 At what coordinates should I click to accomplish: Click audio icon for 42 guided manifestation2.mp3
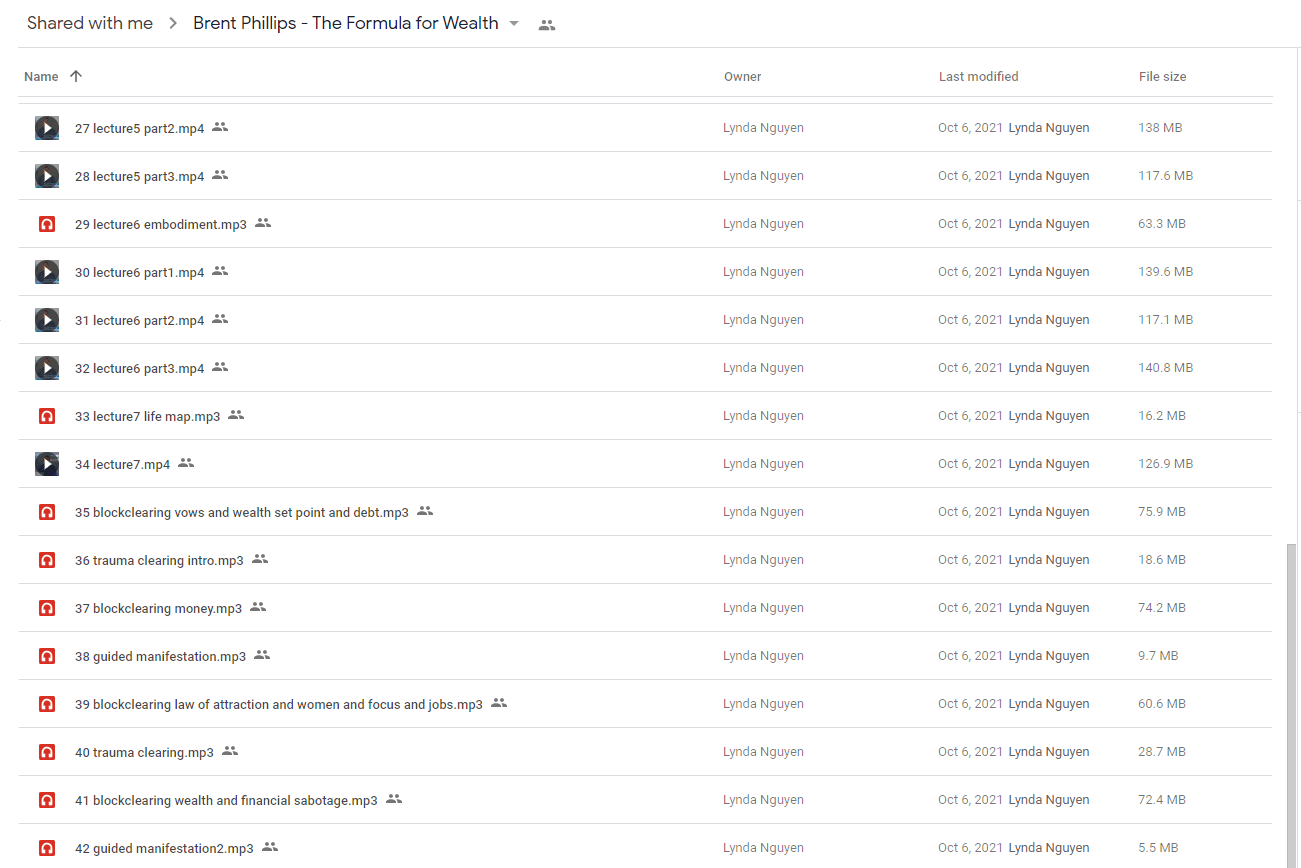coord(47,848)
